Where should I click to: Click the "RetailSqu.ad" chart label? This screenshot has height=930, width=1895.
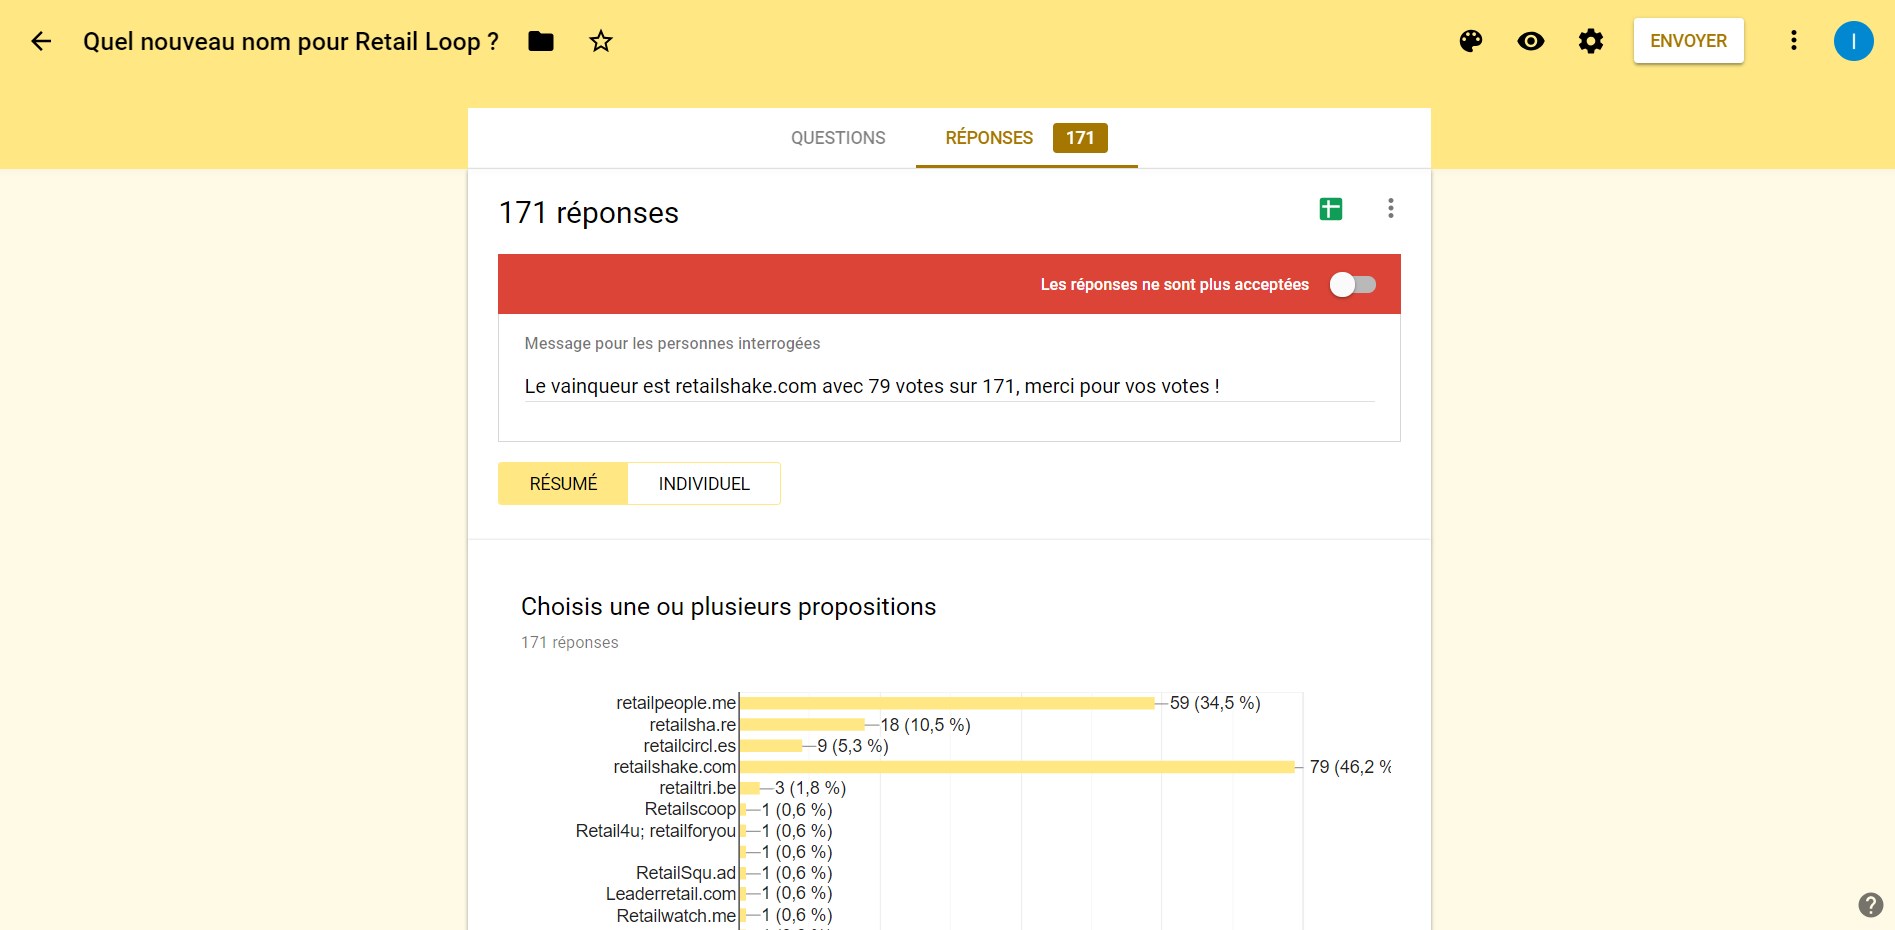coord(686,873)
